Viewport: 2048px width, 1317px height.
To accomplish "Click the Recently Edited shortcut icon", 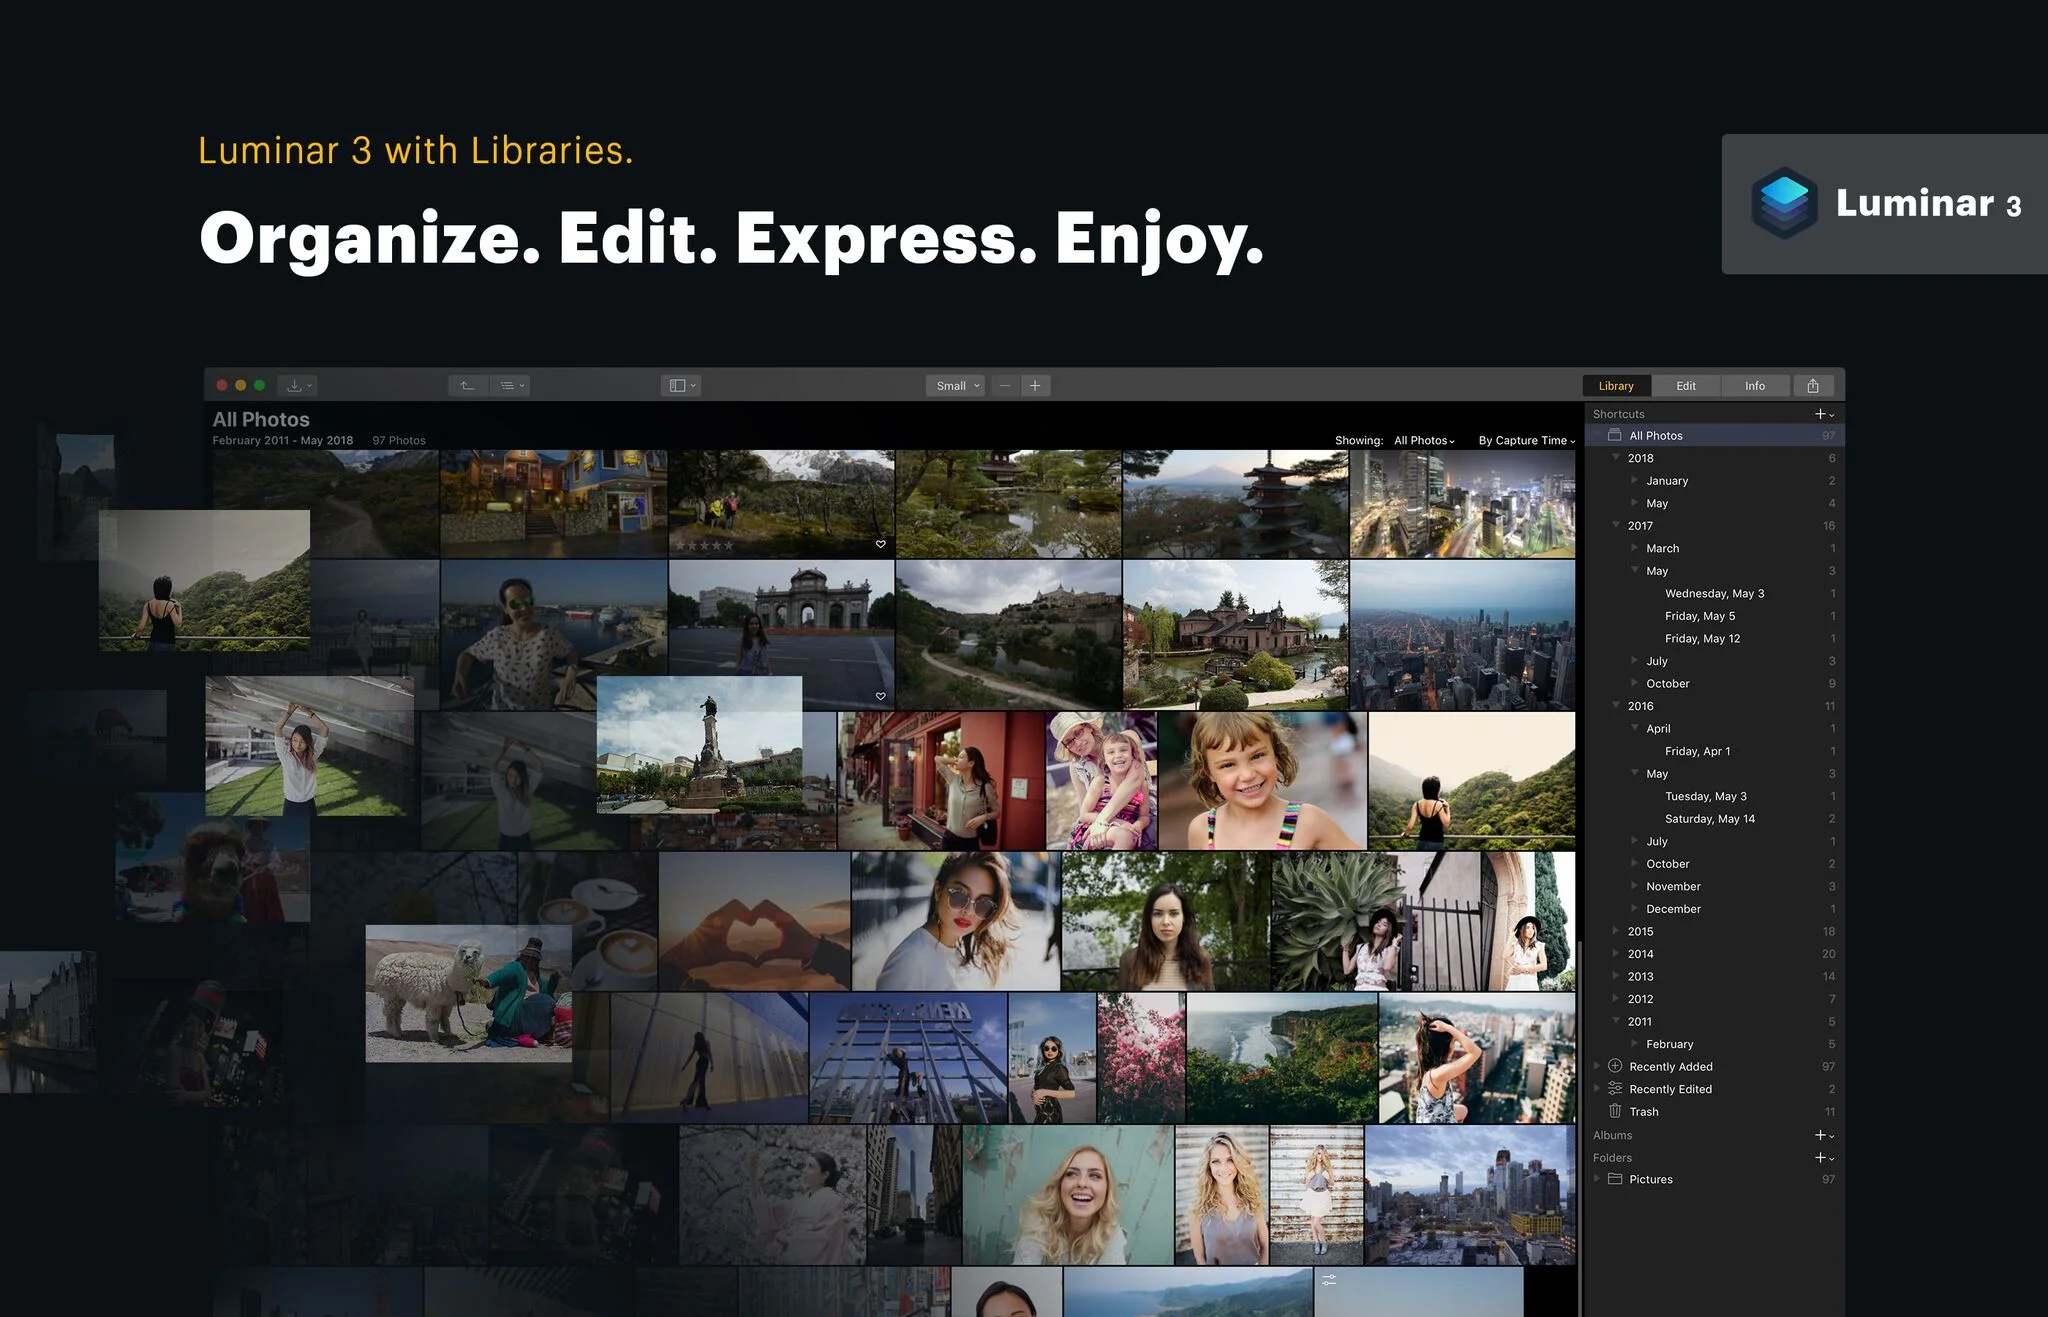I will [x=1616, y=1089].
